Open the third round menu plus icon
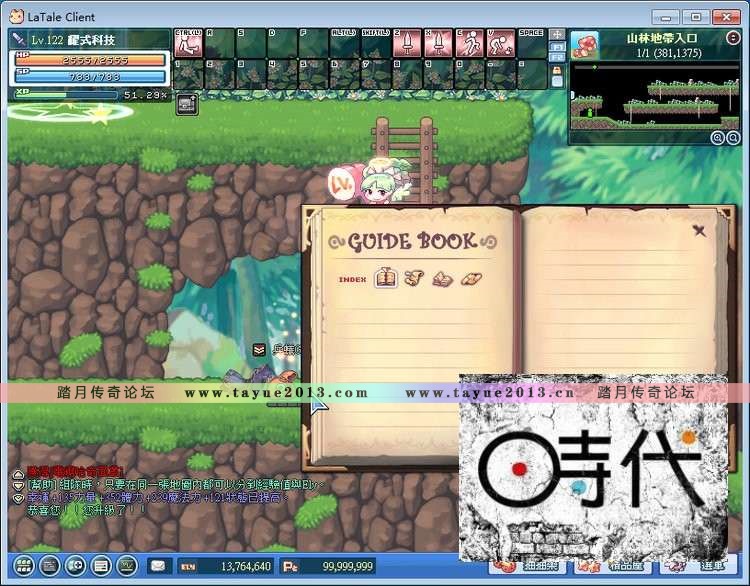This screenshot has width=750, height=586. coord(75,566)
